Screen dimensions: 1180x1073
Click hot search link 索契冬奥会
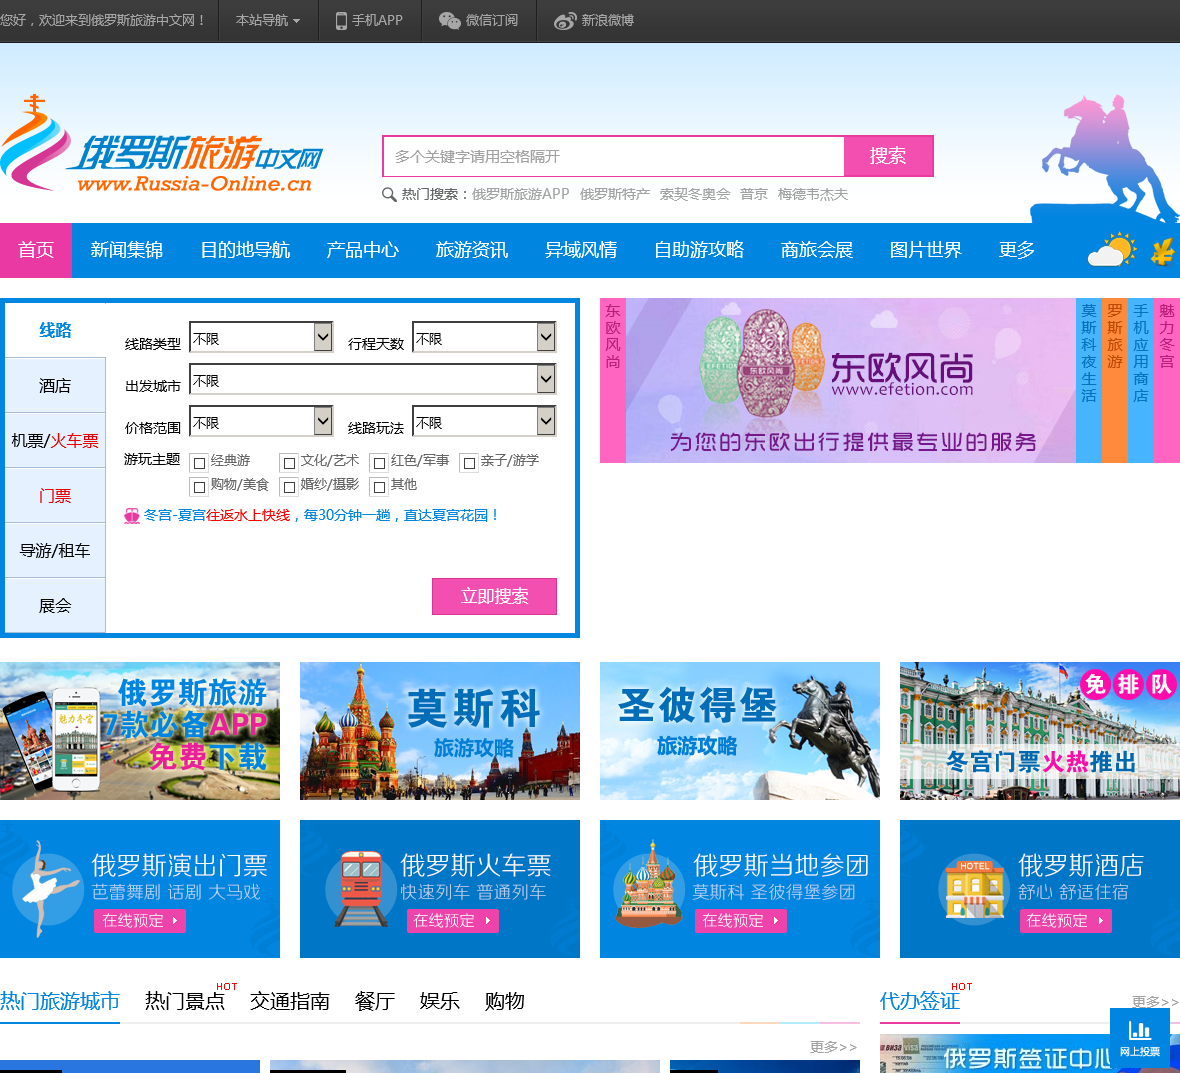coord(695,195)
